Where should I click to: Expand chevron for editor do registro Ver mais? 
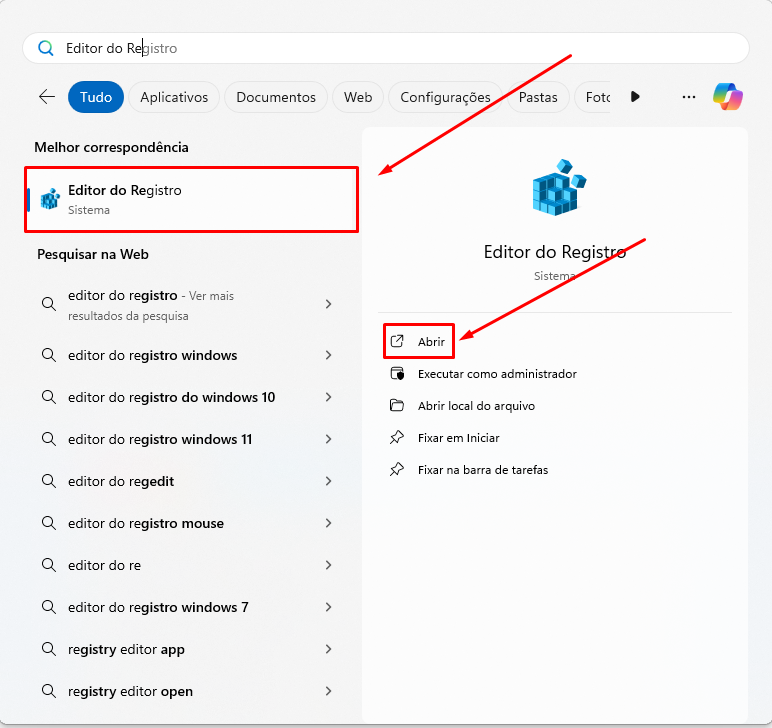pyautogui.click(x=328, y=304)
